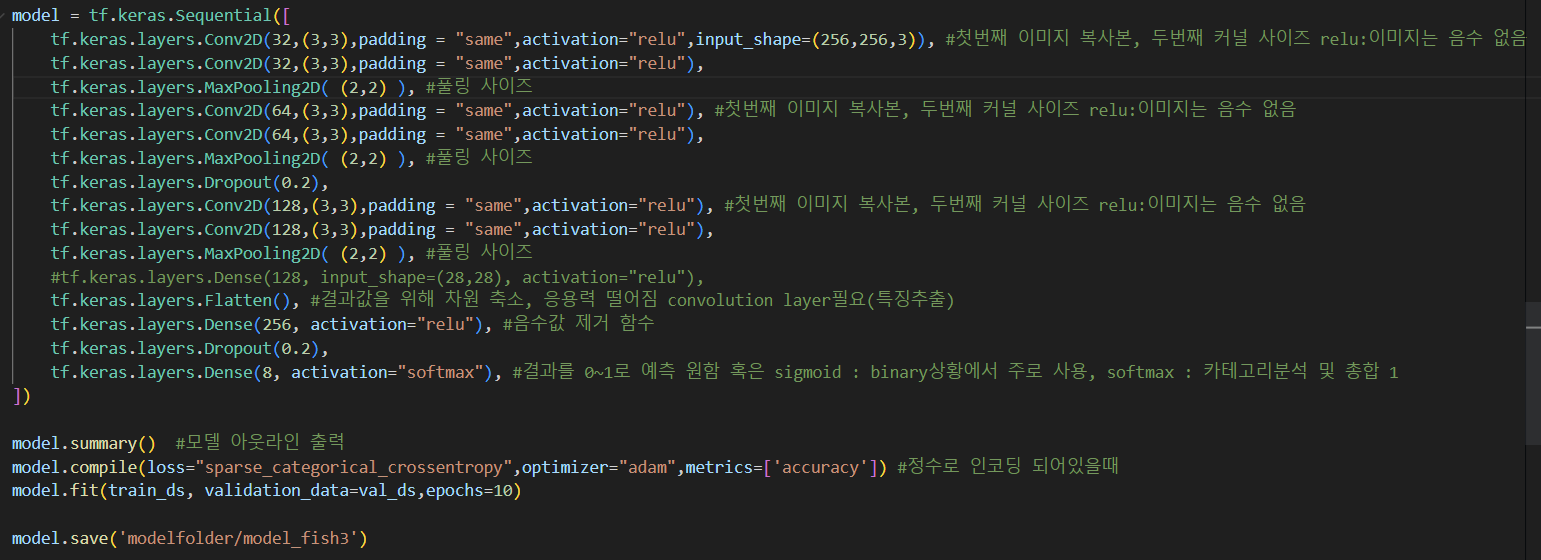The image size is (1541, 560).
Task: Click model.compile function name
Action: 74,467
